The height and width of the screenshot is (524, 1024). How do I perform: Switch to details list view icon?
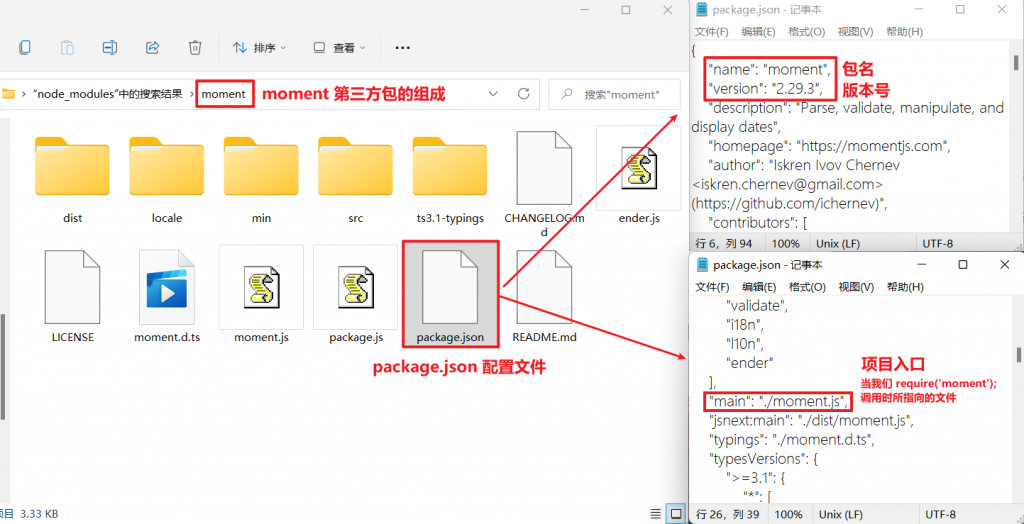pos(655,513)
